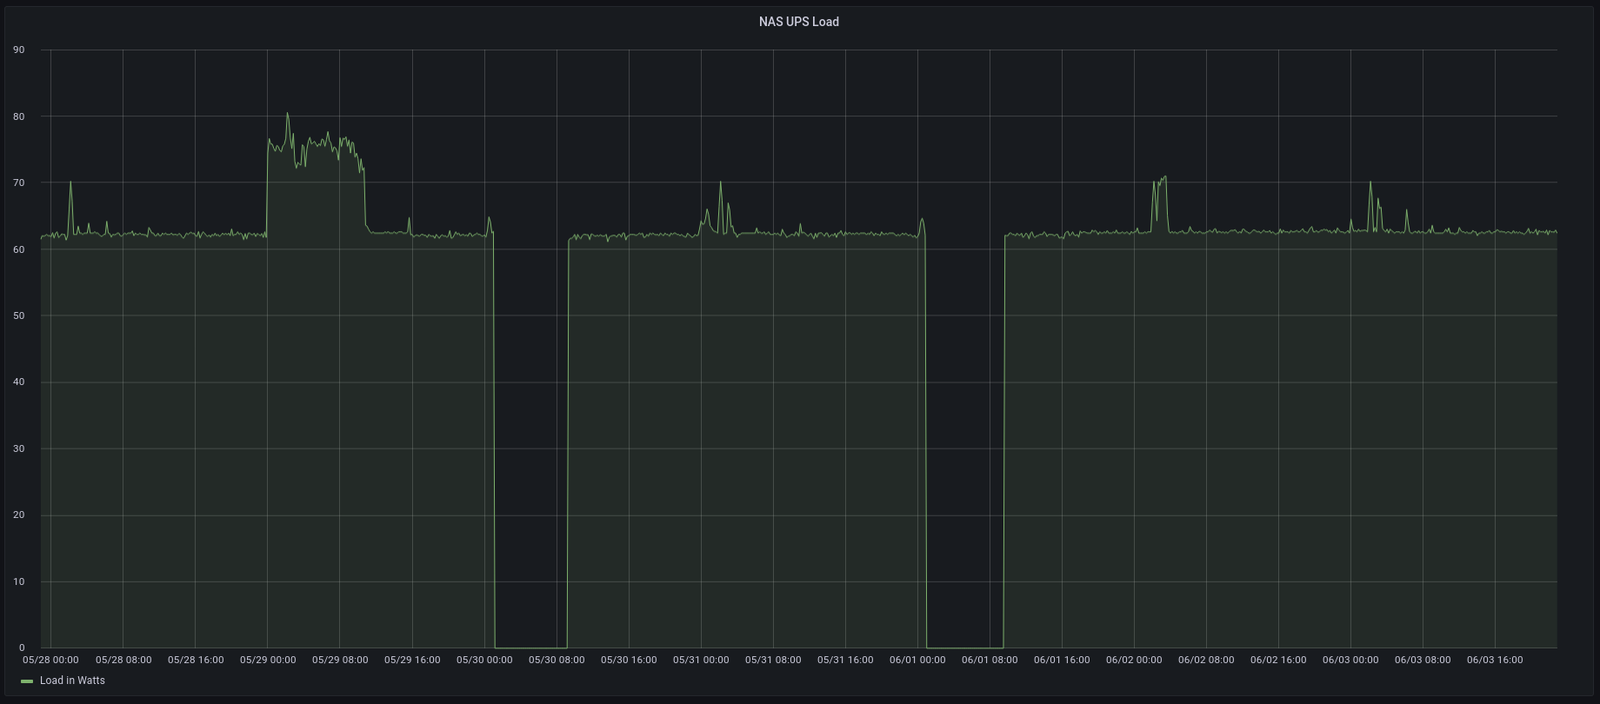Click the 06/03 16:00 time axis label
Image resolution: width=1600 pixels, height=704 pixels.
1494,660
